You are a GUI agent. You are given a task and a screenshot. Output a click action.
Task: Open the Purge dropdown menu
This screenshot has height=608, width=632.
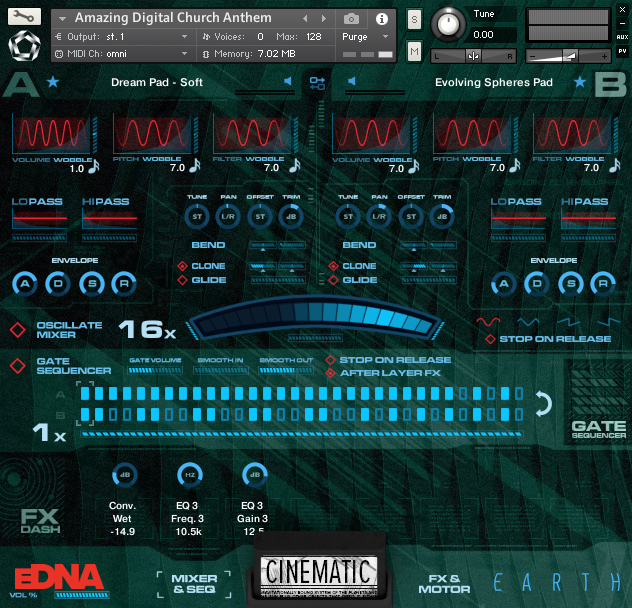pos(365,36)
